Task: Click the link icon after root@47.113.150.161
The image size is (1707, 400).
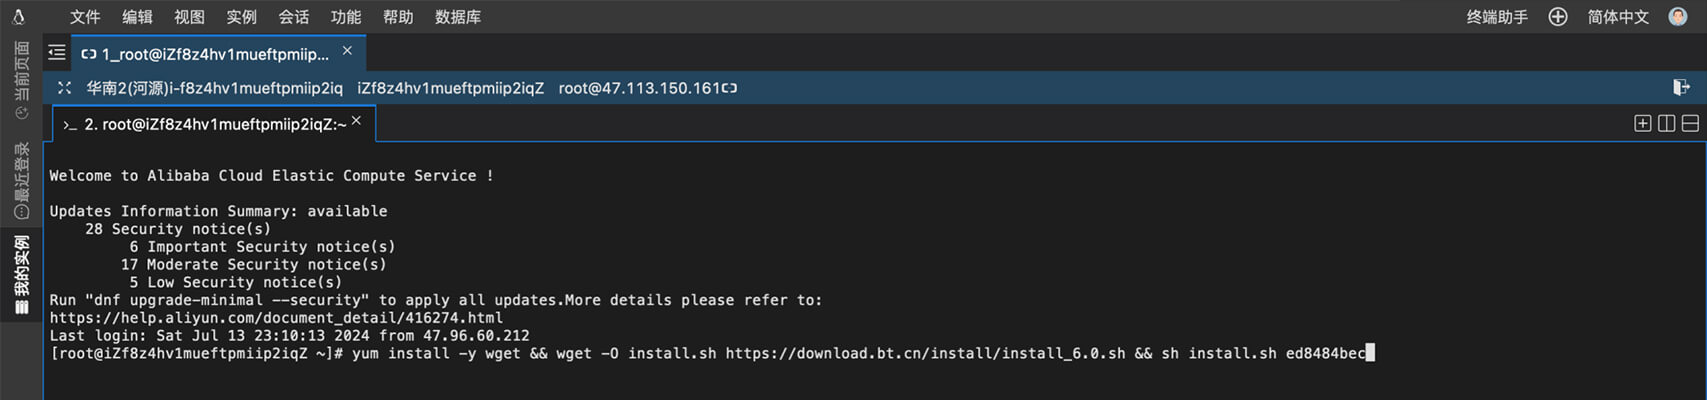Action: coord(730,88)
